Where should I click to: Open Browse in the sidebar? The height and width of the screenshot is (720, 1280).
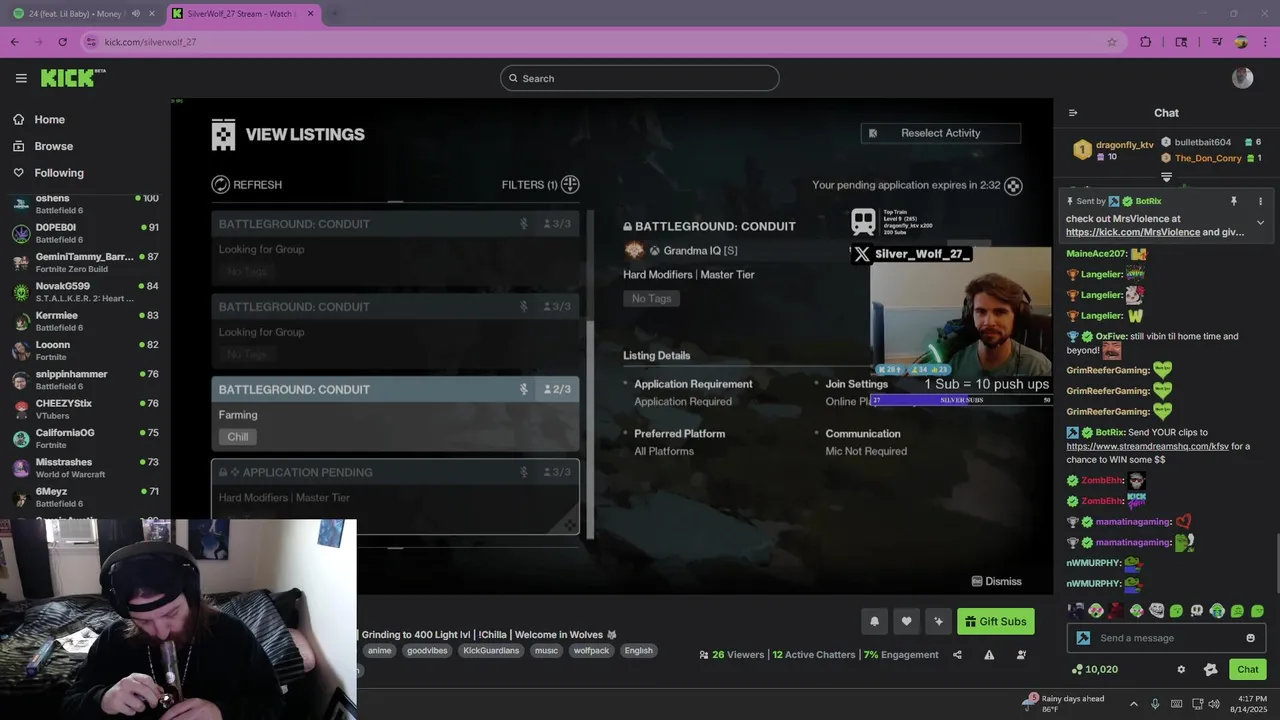click(x=53, y=146)
